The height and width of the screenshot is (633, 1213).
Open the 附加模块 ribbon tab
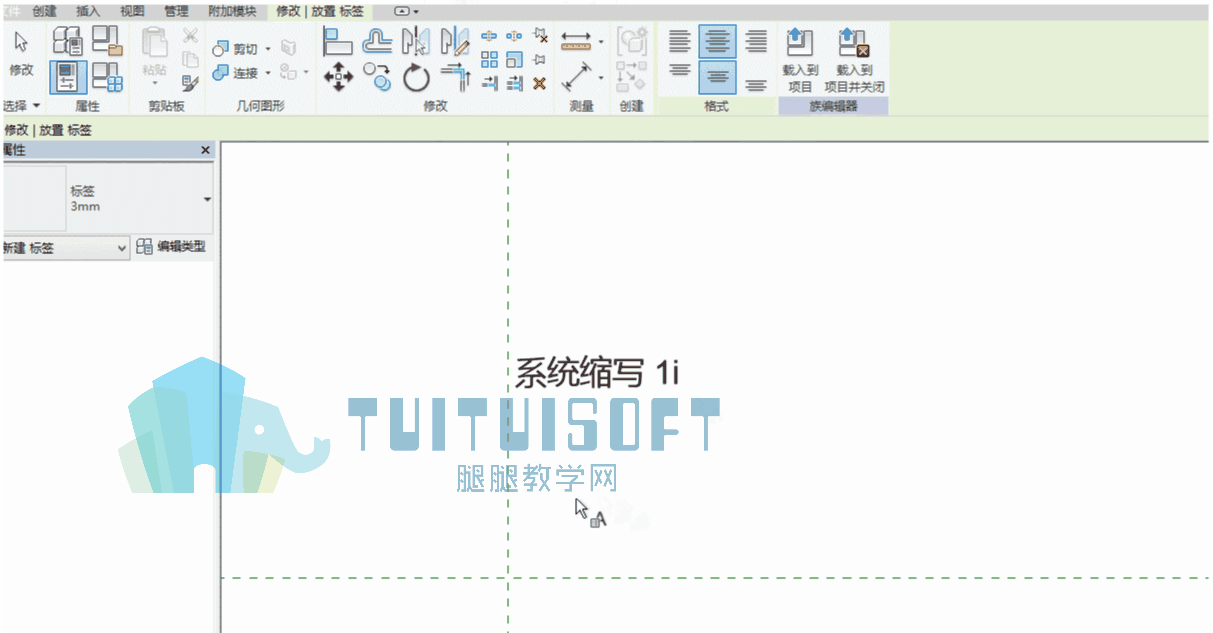click(231, 11)
